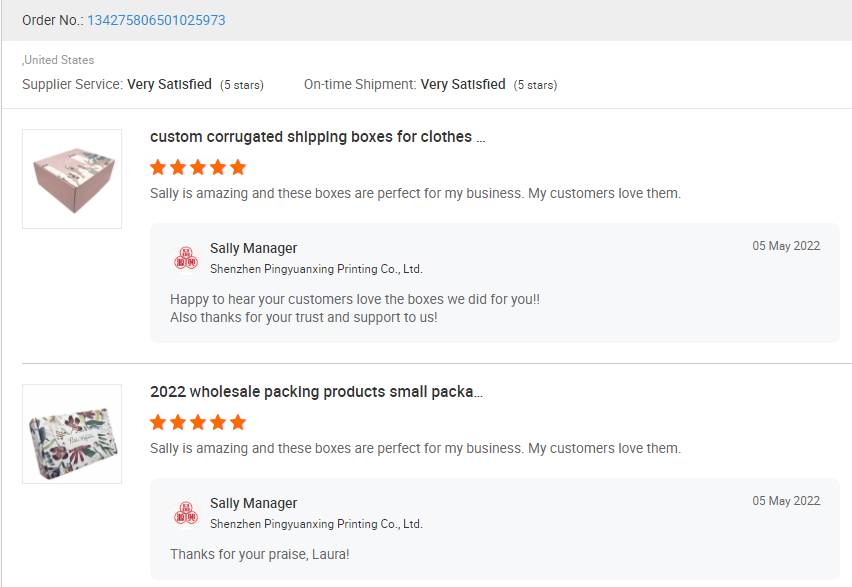Select Sally Manager name above 'Thanks for your praise'
Screen dimensions: 852x587
(253, 503)
